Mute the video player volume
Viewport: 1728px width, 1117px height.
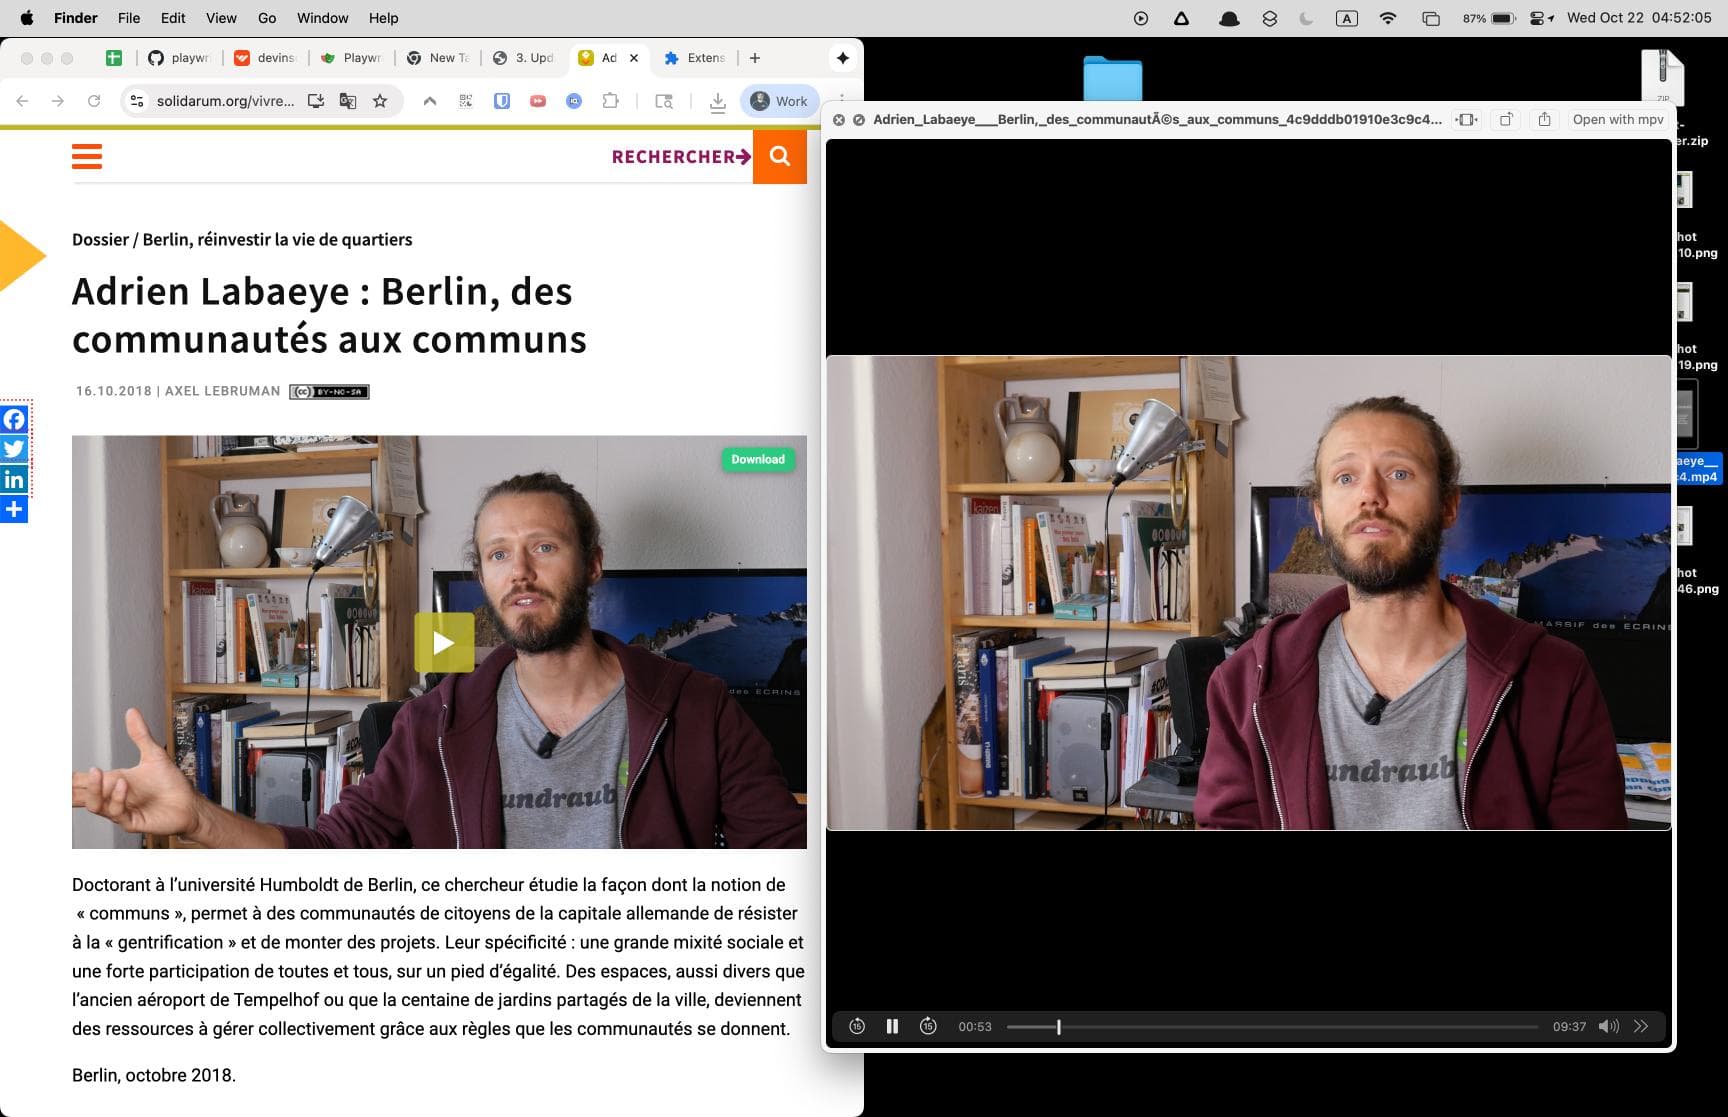[x=1609, y=1026]
